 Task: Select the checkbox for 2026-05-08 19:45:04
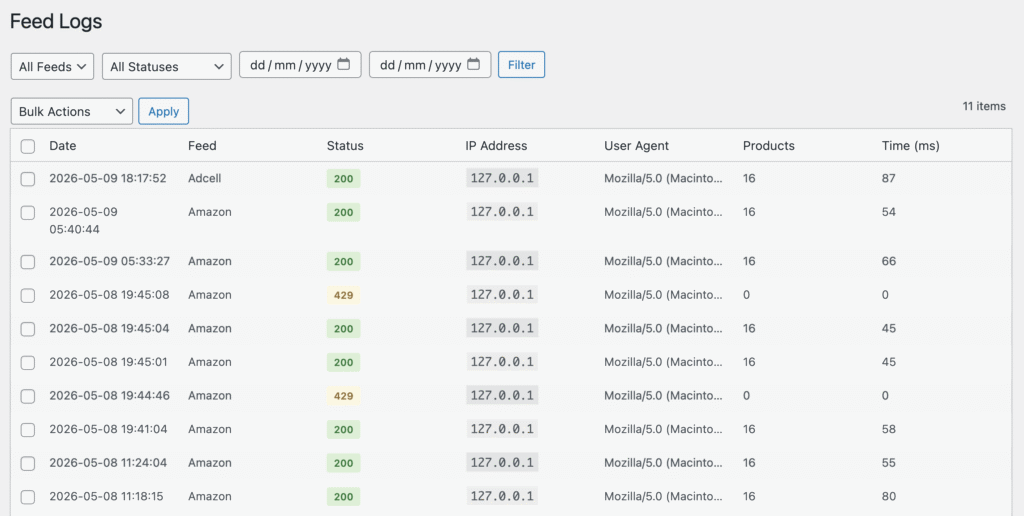pyautogui.click(x=27, y=329)
